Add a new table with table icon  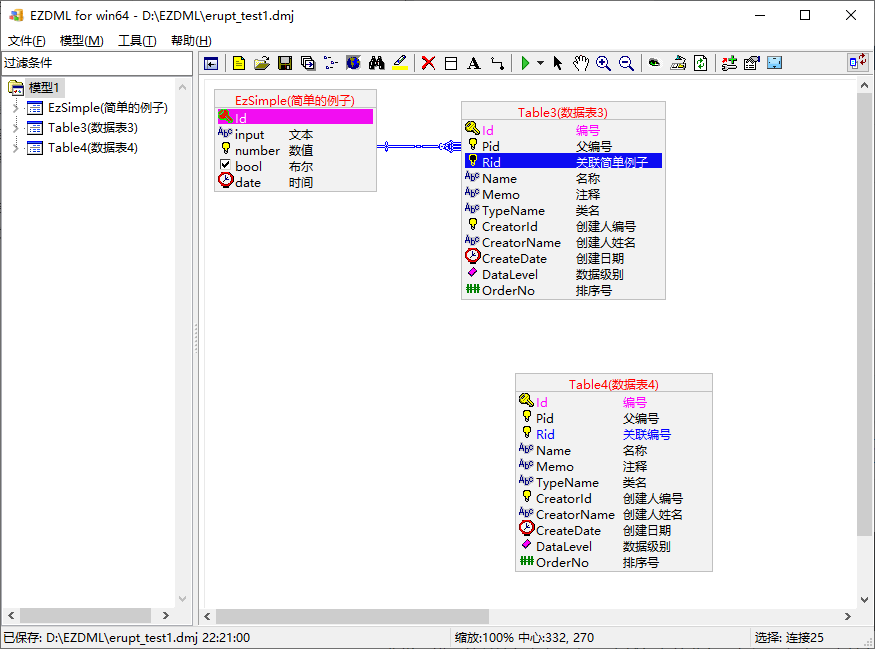(451, 64)
